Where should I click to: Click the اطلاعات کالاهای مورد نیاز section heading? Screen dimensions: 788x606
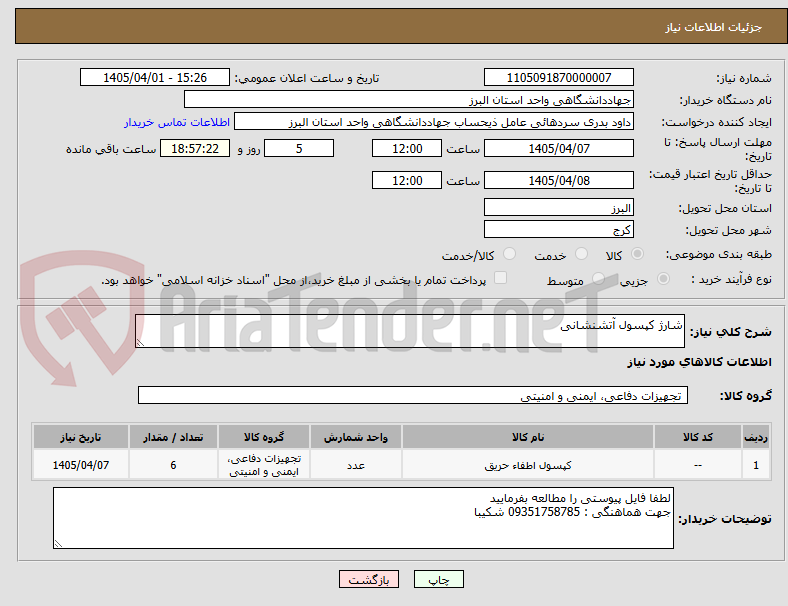pos(699,362)
